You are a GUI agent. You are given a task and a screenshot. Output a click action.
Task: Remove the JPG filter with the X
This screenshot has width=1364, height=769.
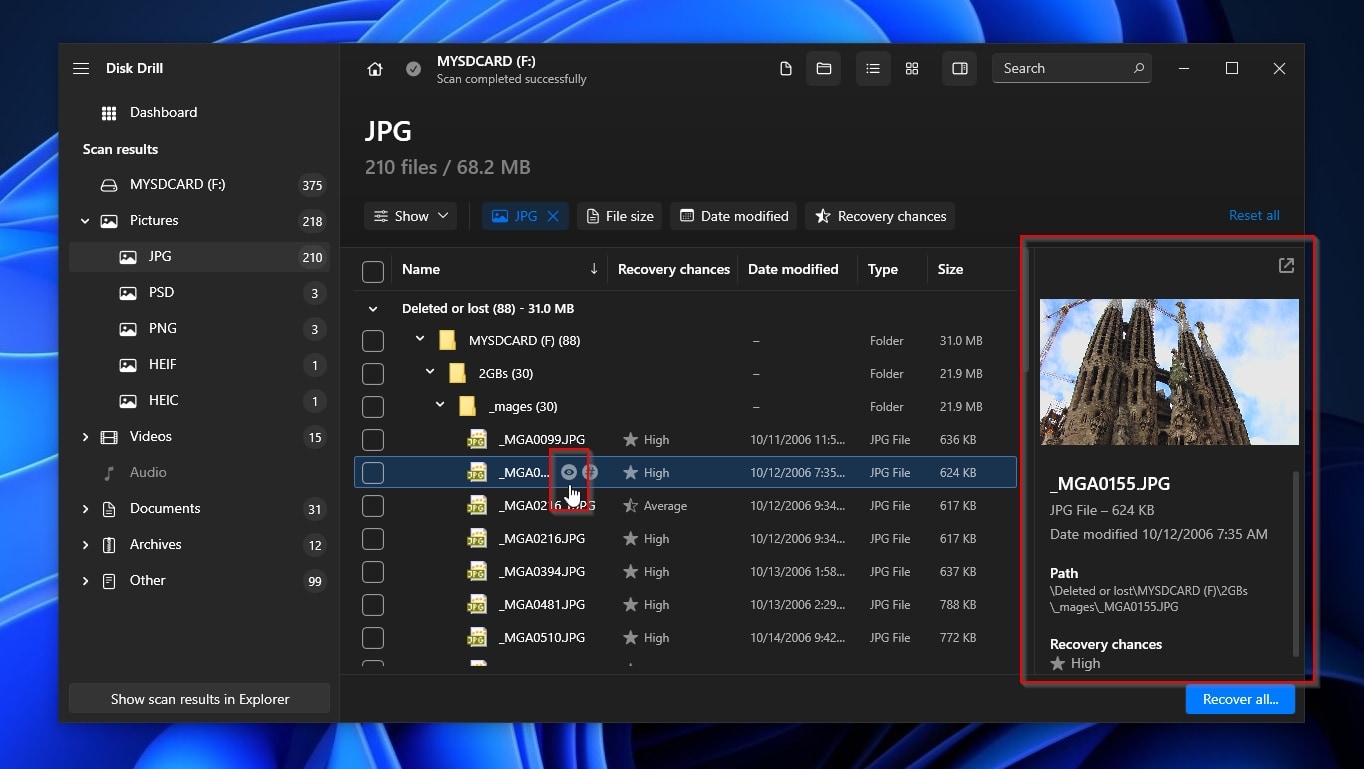552,216
